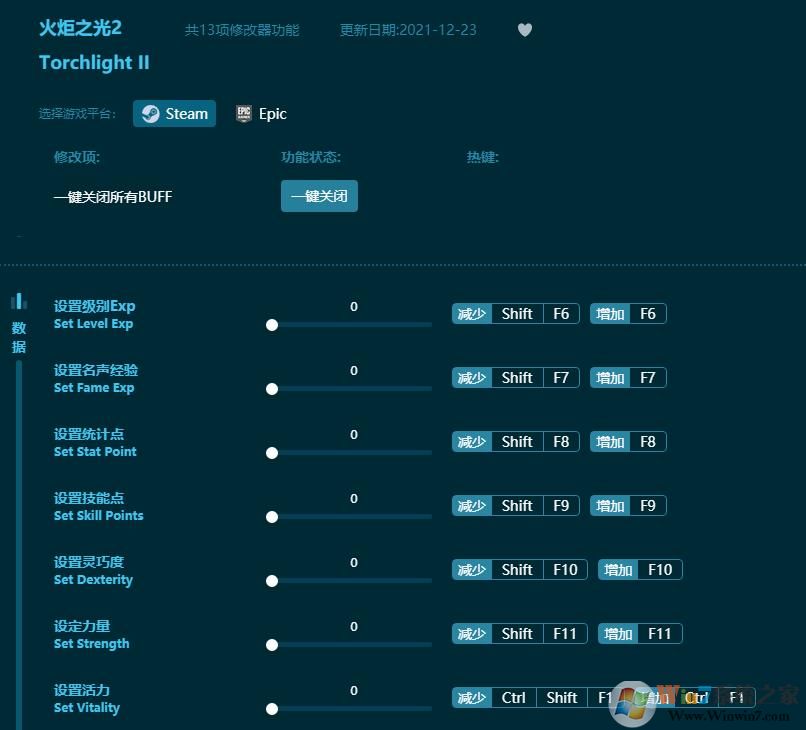
Task: Select the 数据 sidebar tab label
Action: click(19, 337)
